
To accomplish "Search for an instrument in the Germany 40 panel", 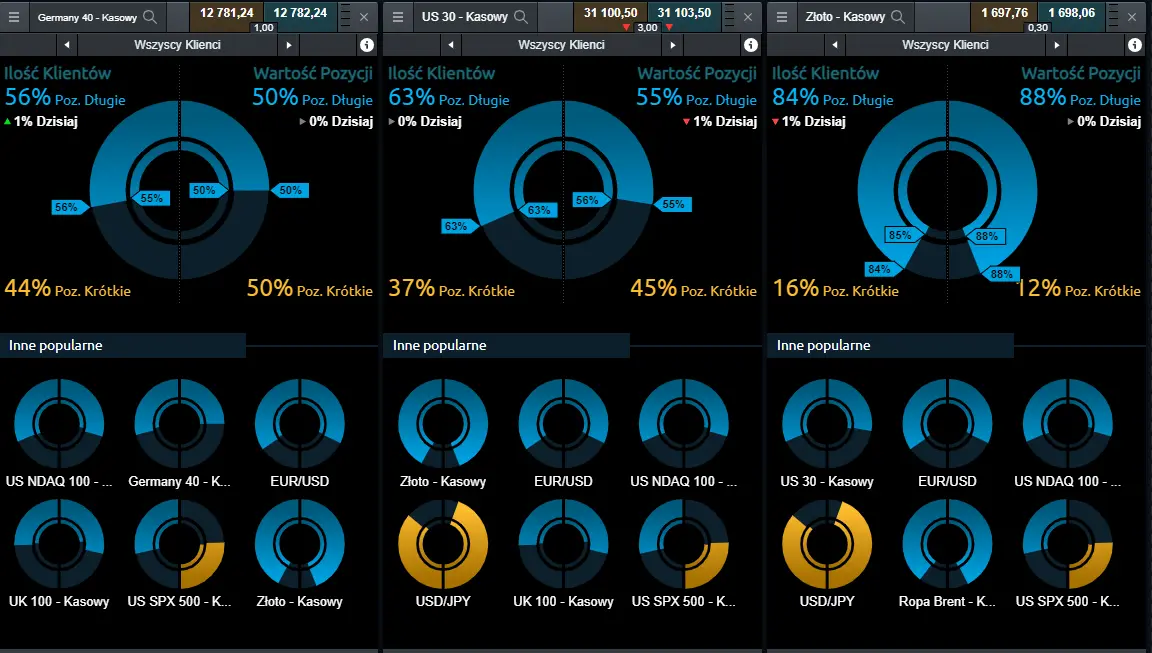I will [x=150, y=16].
